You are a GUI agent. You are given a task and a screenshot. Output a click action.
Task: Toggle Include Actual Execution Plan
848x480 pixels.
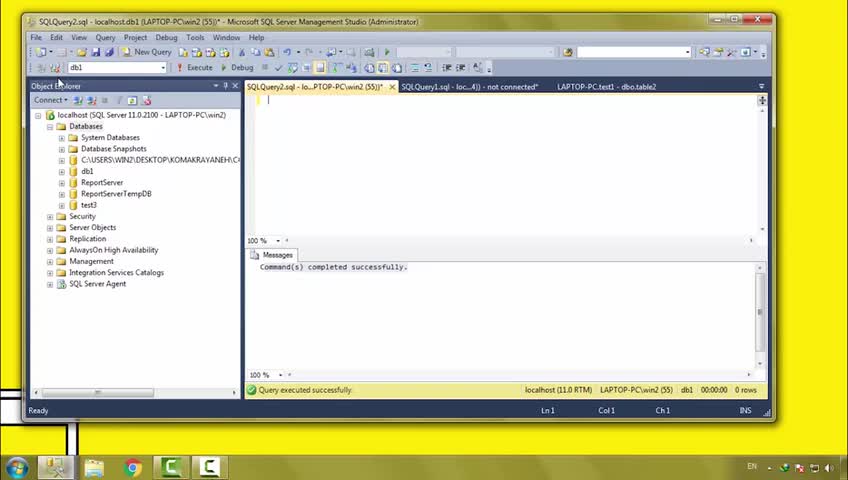(x=336, y=68)
